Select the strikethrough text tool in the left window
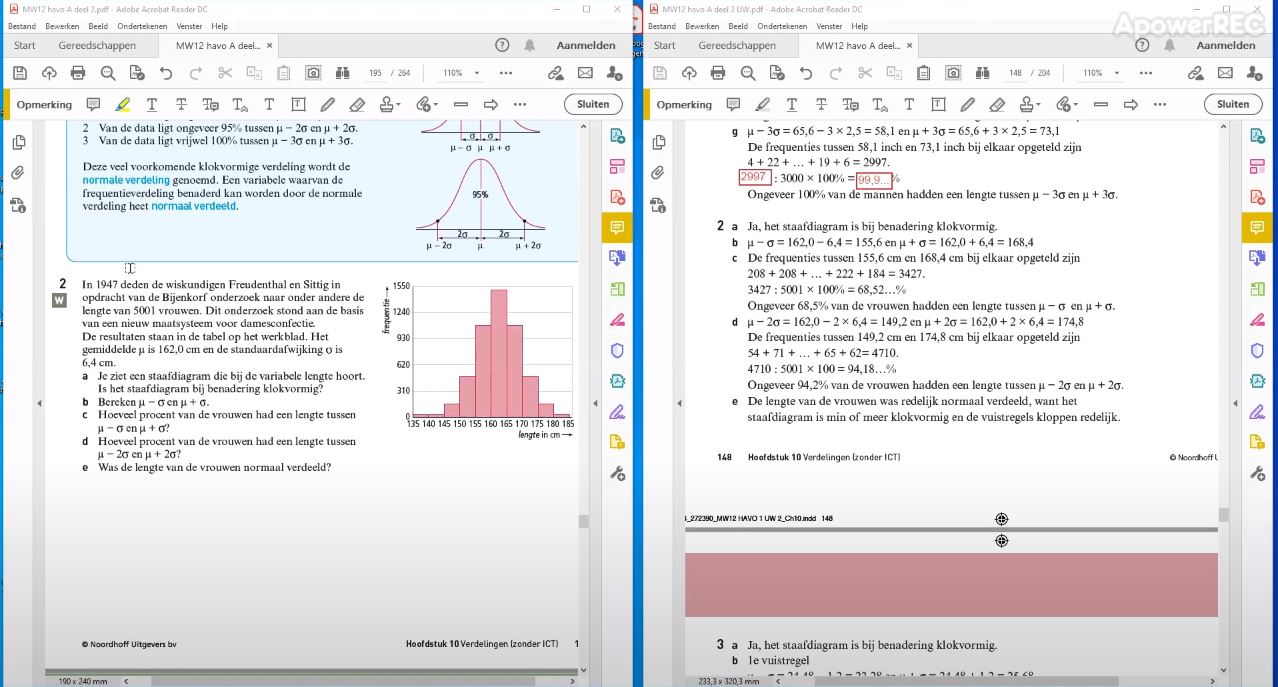The image size is (1278, 687). coord(181,104)
